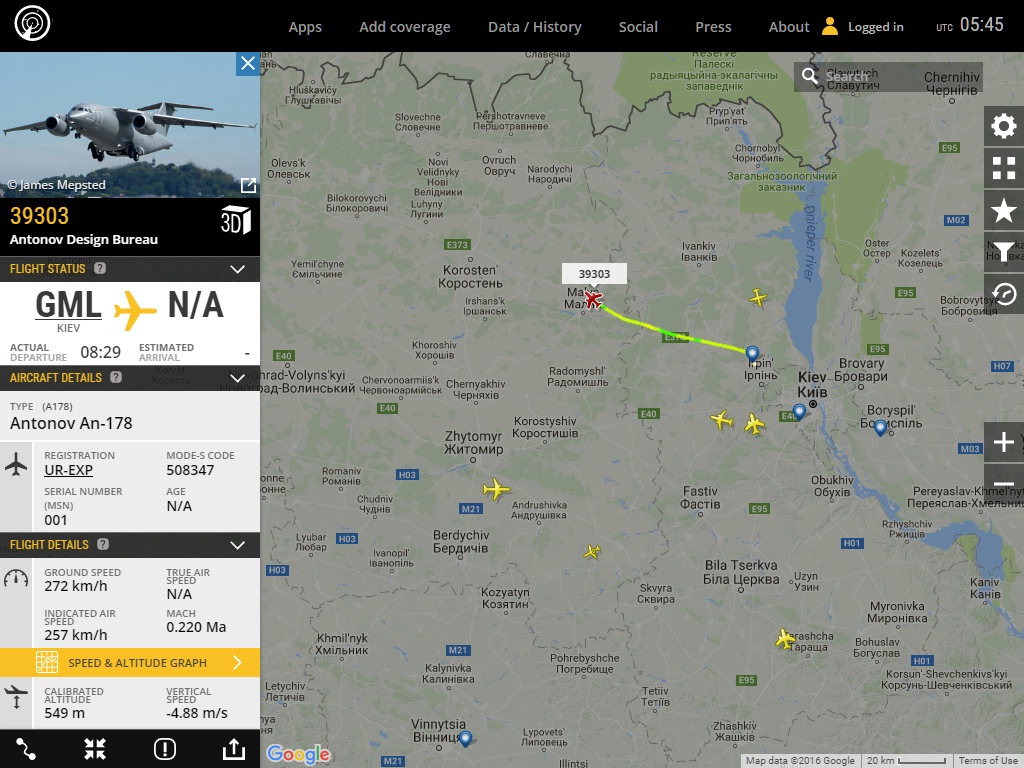Open the filter funnel icon
This screenshot has height=768, width=1024.
click(x=1003, y=252)
